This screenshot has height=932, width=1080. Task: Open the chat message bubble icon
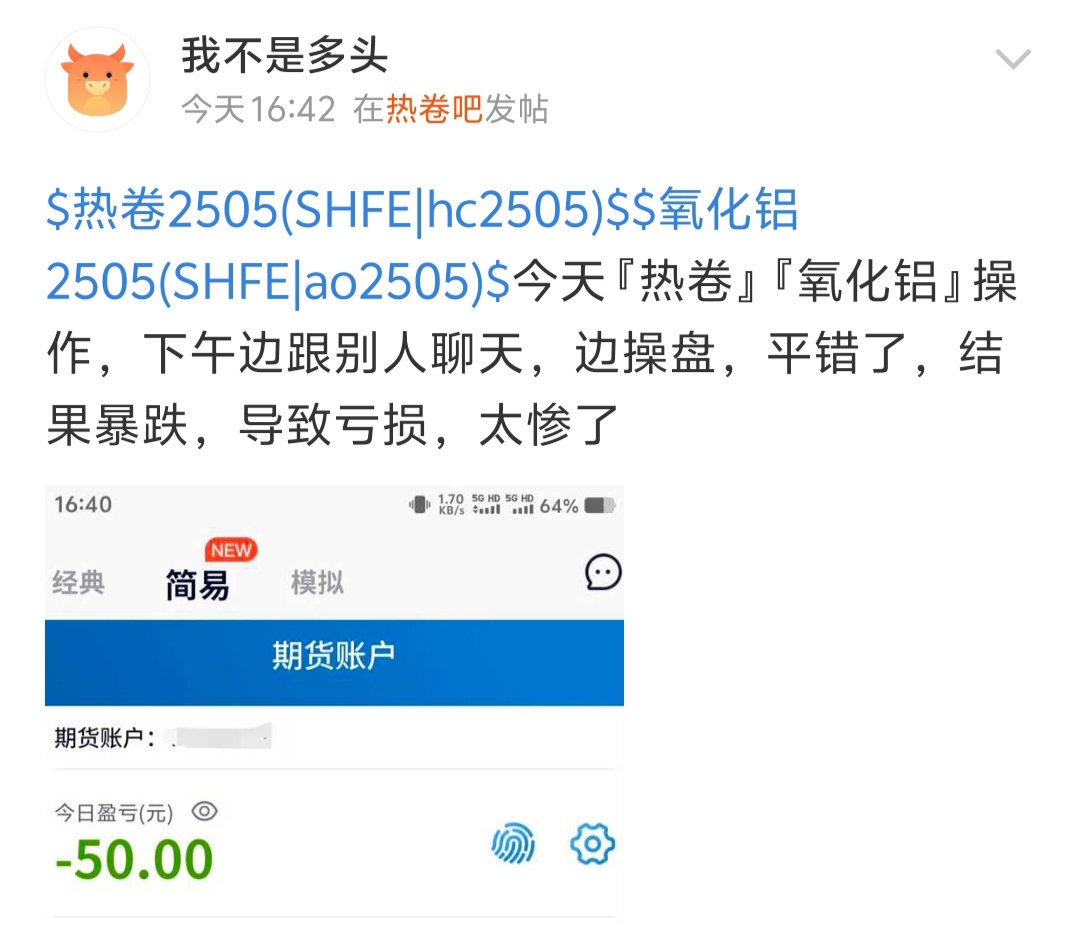603,572
